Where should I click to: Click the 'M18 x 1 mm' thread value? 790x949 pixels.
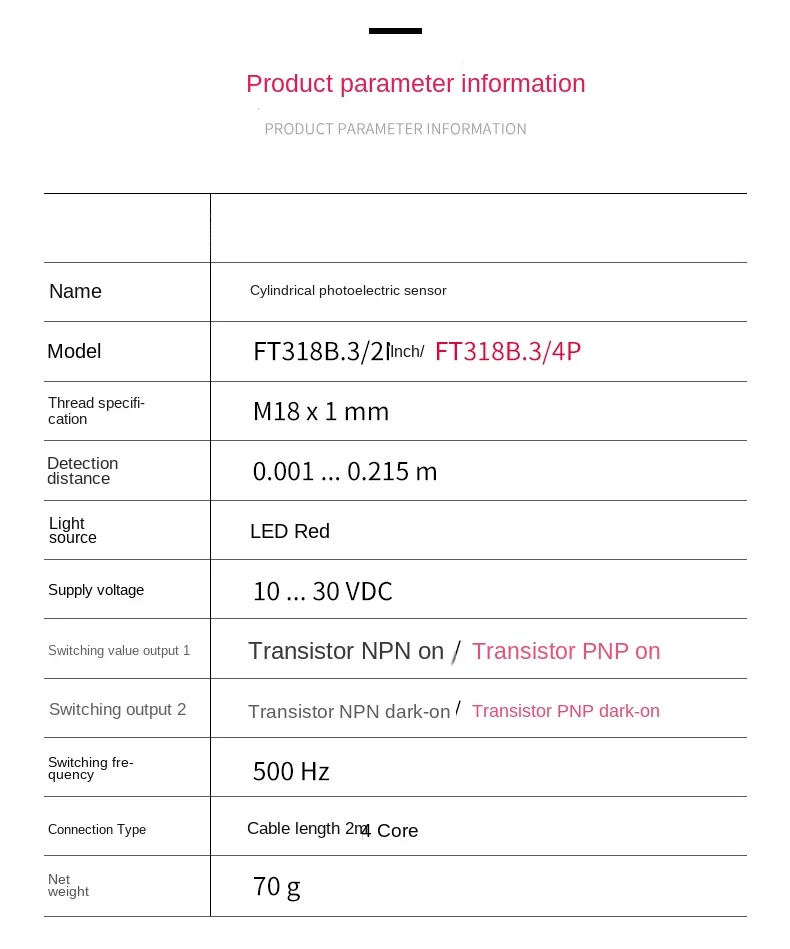[x=321, y=412]
